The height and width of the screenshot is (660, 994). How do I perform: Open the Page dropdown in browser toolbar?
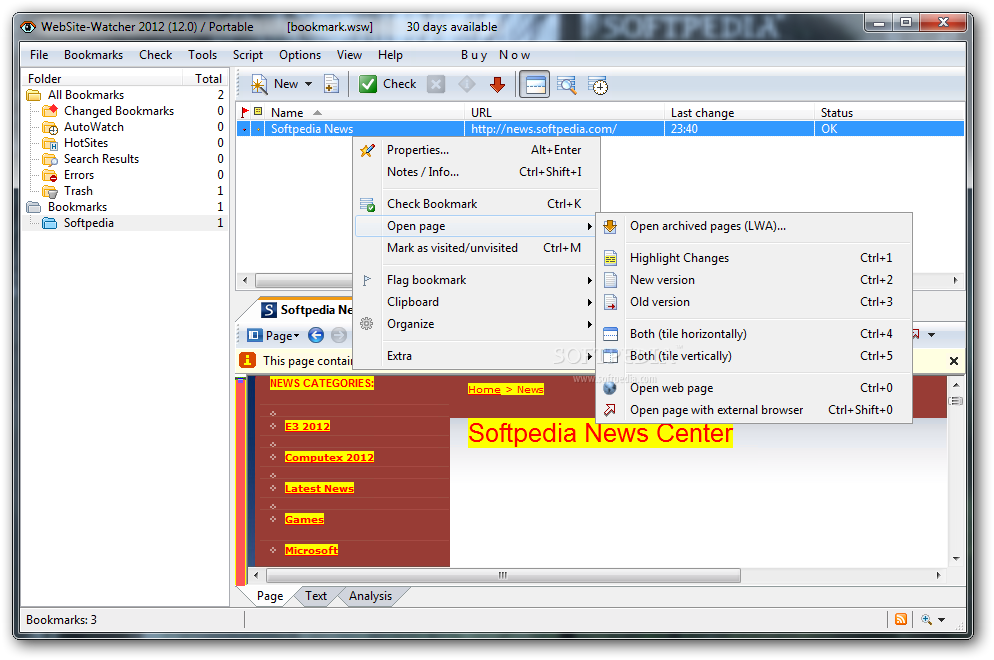point(273,335)
